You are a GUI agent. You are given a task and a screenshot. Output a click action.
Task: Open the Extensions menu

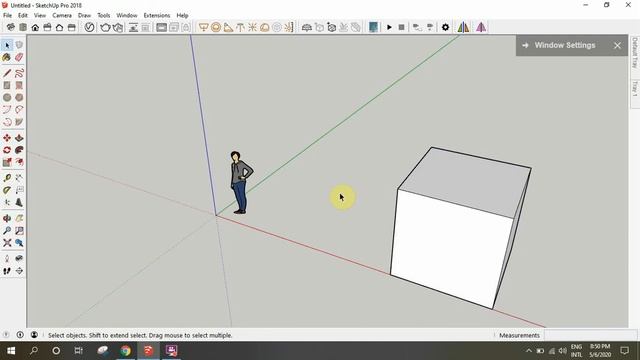pyautogui.click(x=157, y=16)
